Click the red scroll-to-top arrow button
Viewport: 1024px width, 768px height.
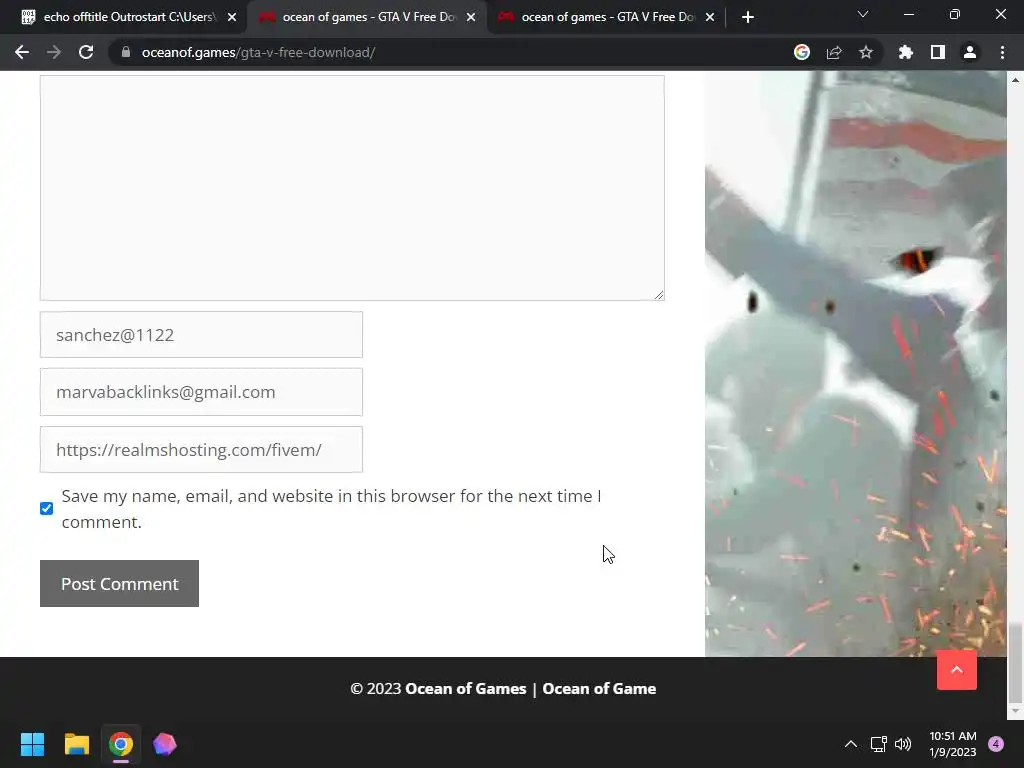click(x=957, y=669)
